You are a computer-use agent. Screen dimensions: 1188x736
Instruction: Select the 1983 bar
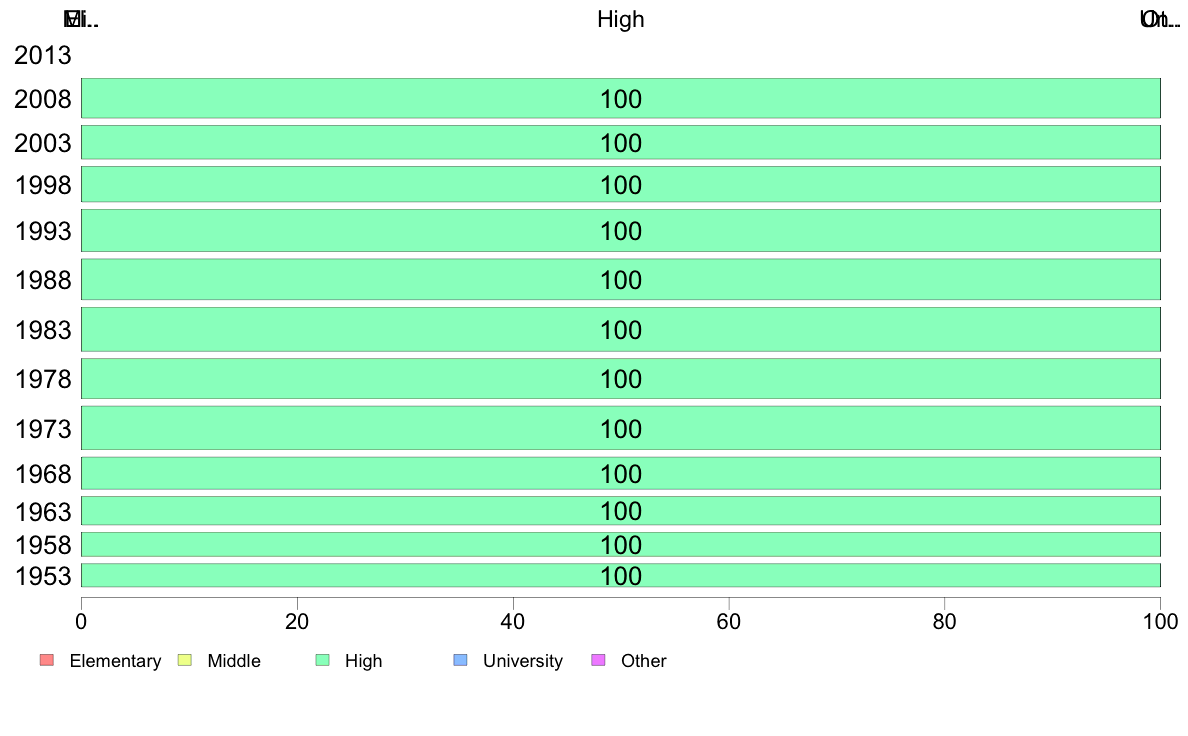point(621,329)
